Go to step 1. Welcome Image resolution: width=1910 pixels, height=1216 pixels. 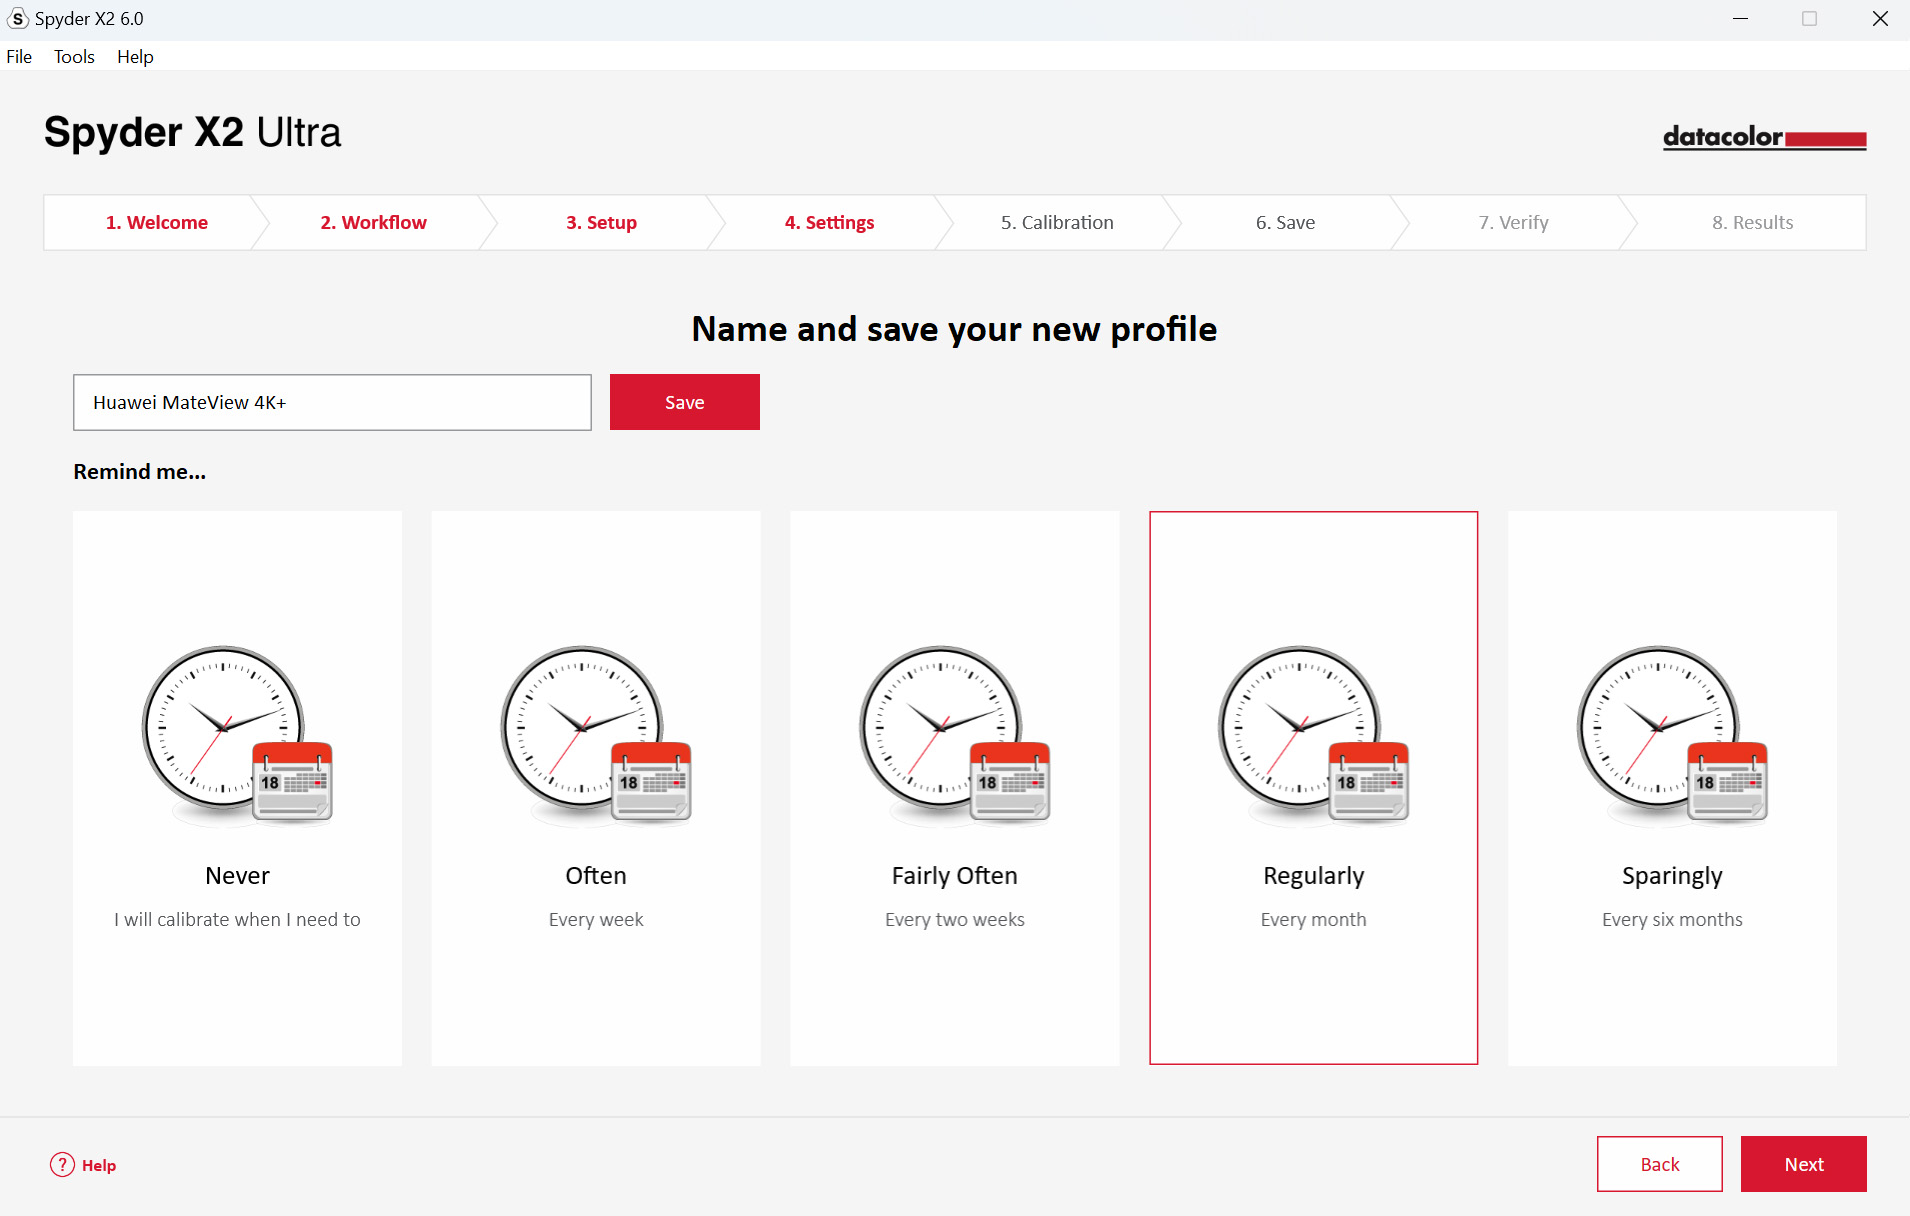coord(157,222)
